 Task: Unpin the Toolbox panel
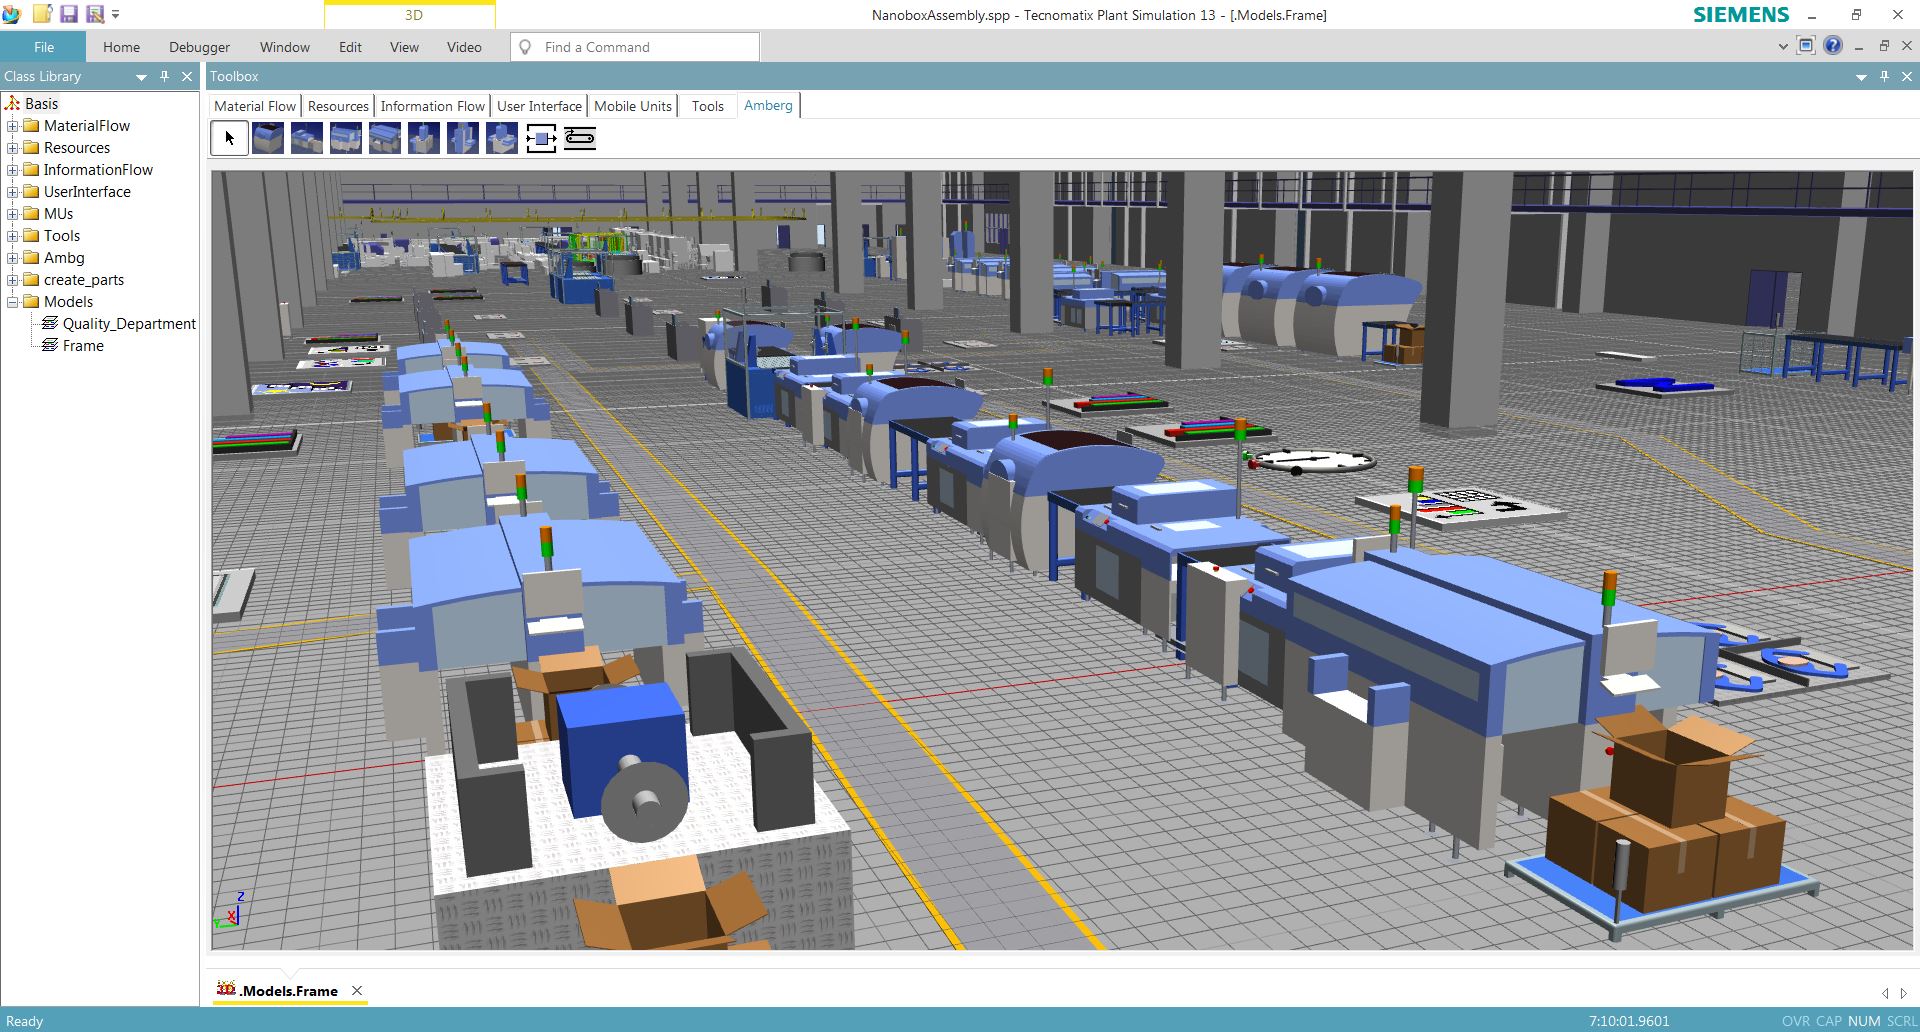1884,76
